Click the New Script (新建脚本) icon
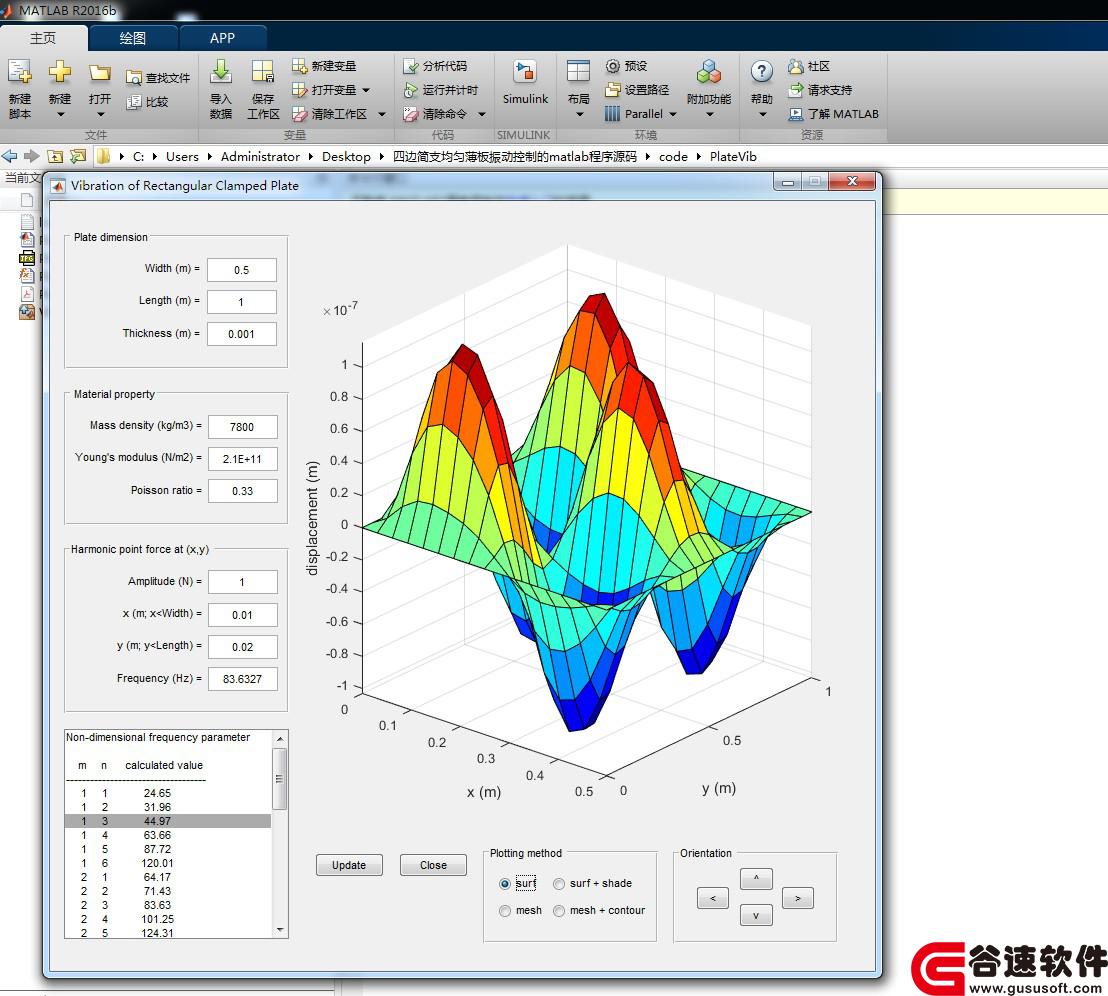Image resolution: width=1108 pixels, height=996 pixels. (x=20, y=71)
